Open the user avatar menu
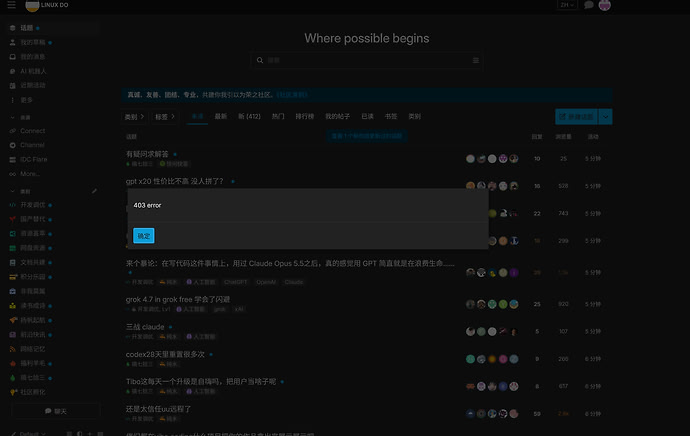The width and height of the screenshot is (690, 436). [605, 5]
